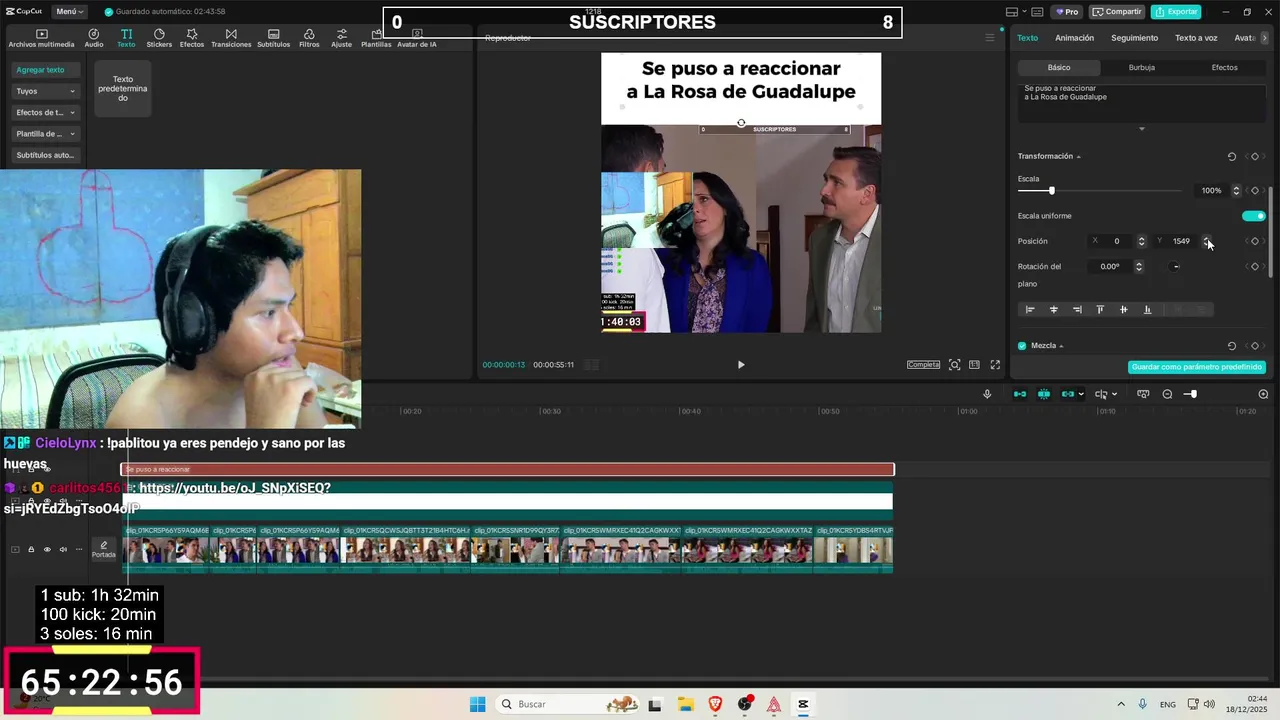The image size is (1280, 720).
Task: Expand the Plantilla de texto category
Action: pos(46,134)
